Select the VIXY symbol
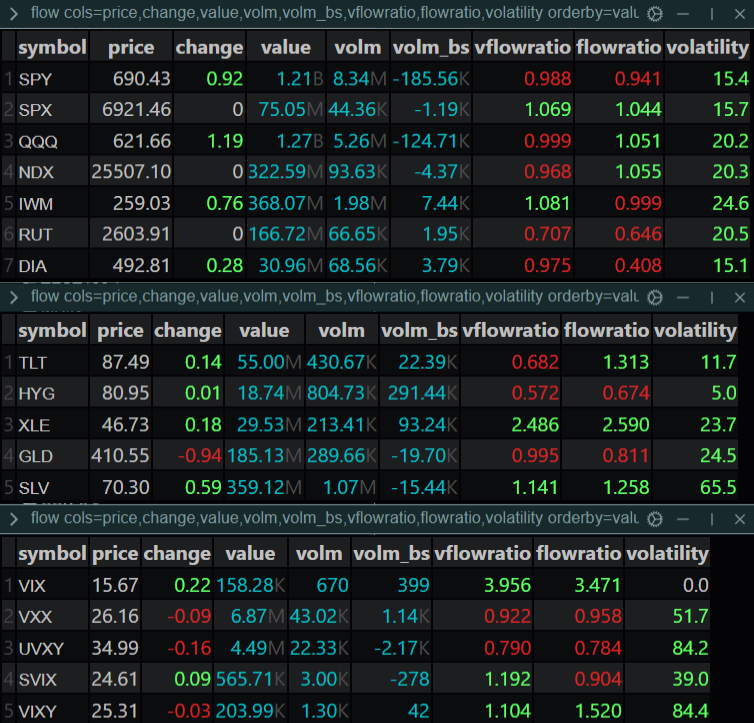 click(x=37, y=711)
